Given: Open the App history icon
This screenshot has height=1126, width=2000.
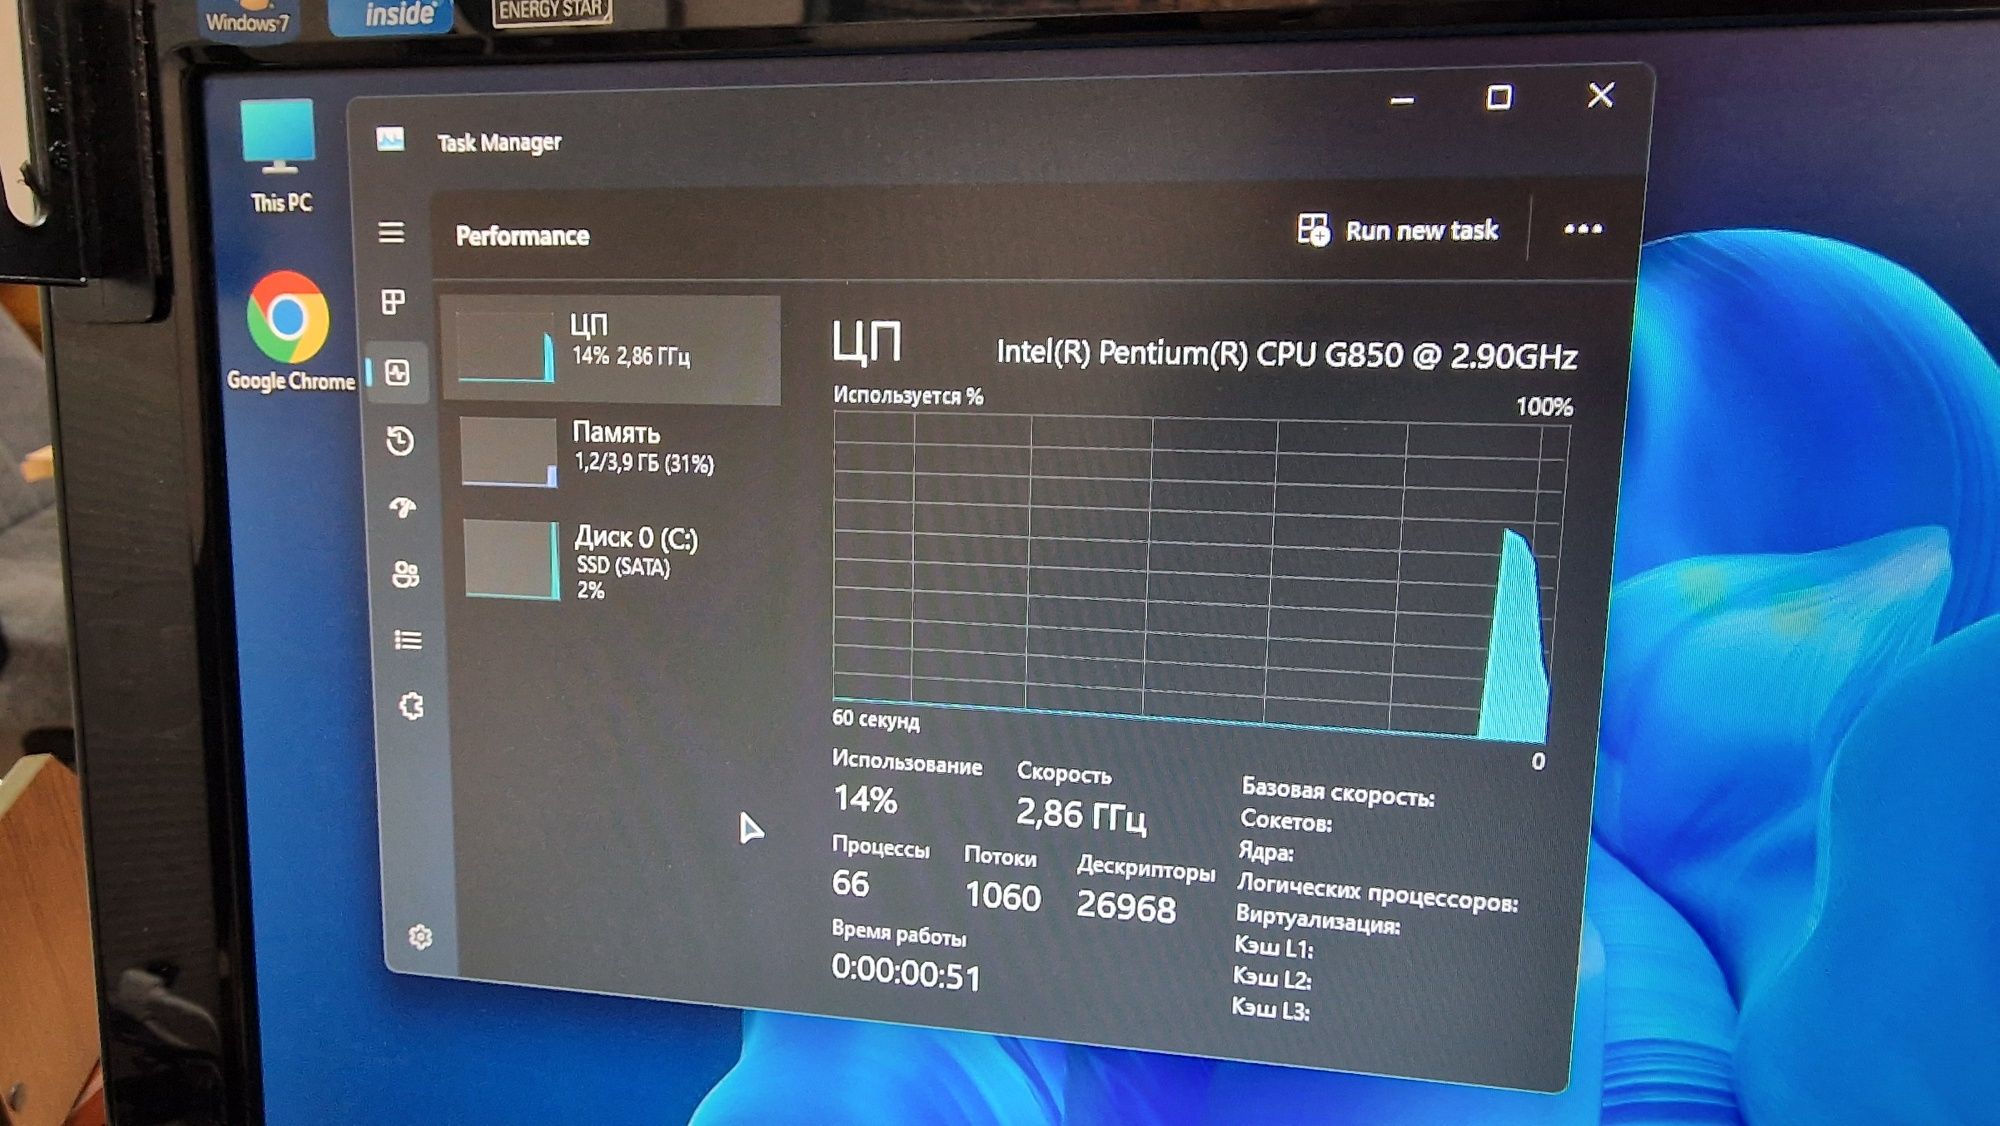Looking at the screenshot, I should click(400, 441).
